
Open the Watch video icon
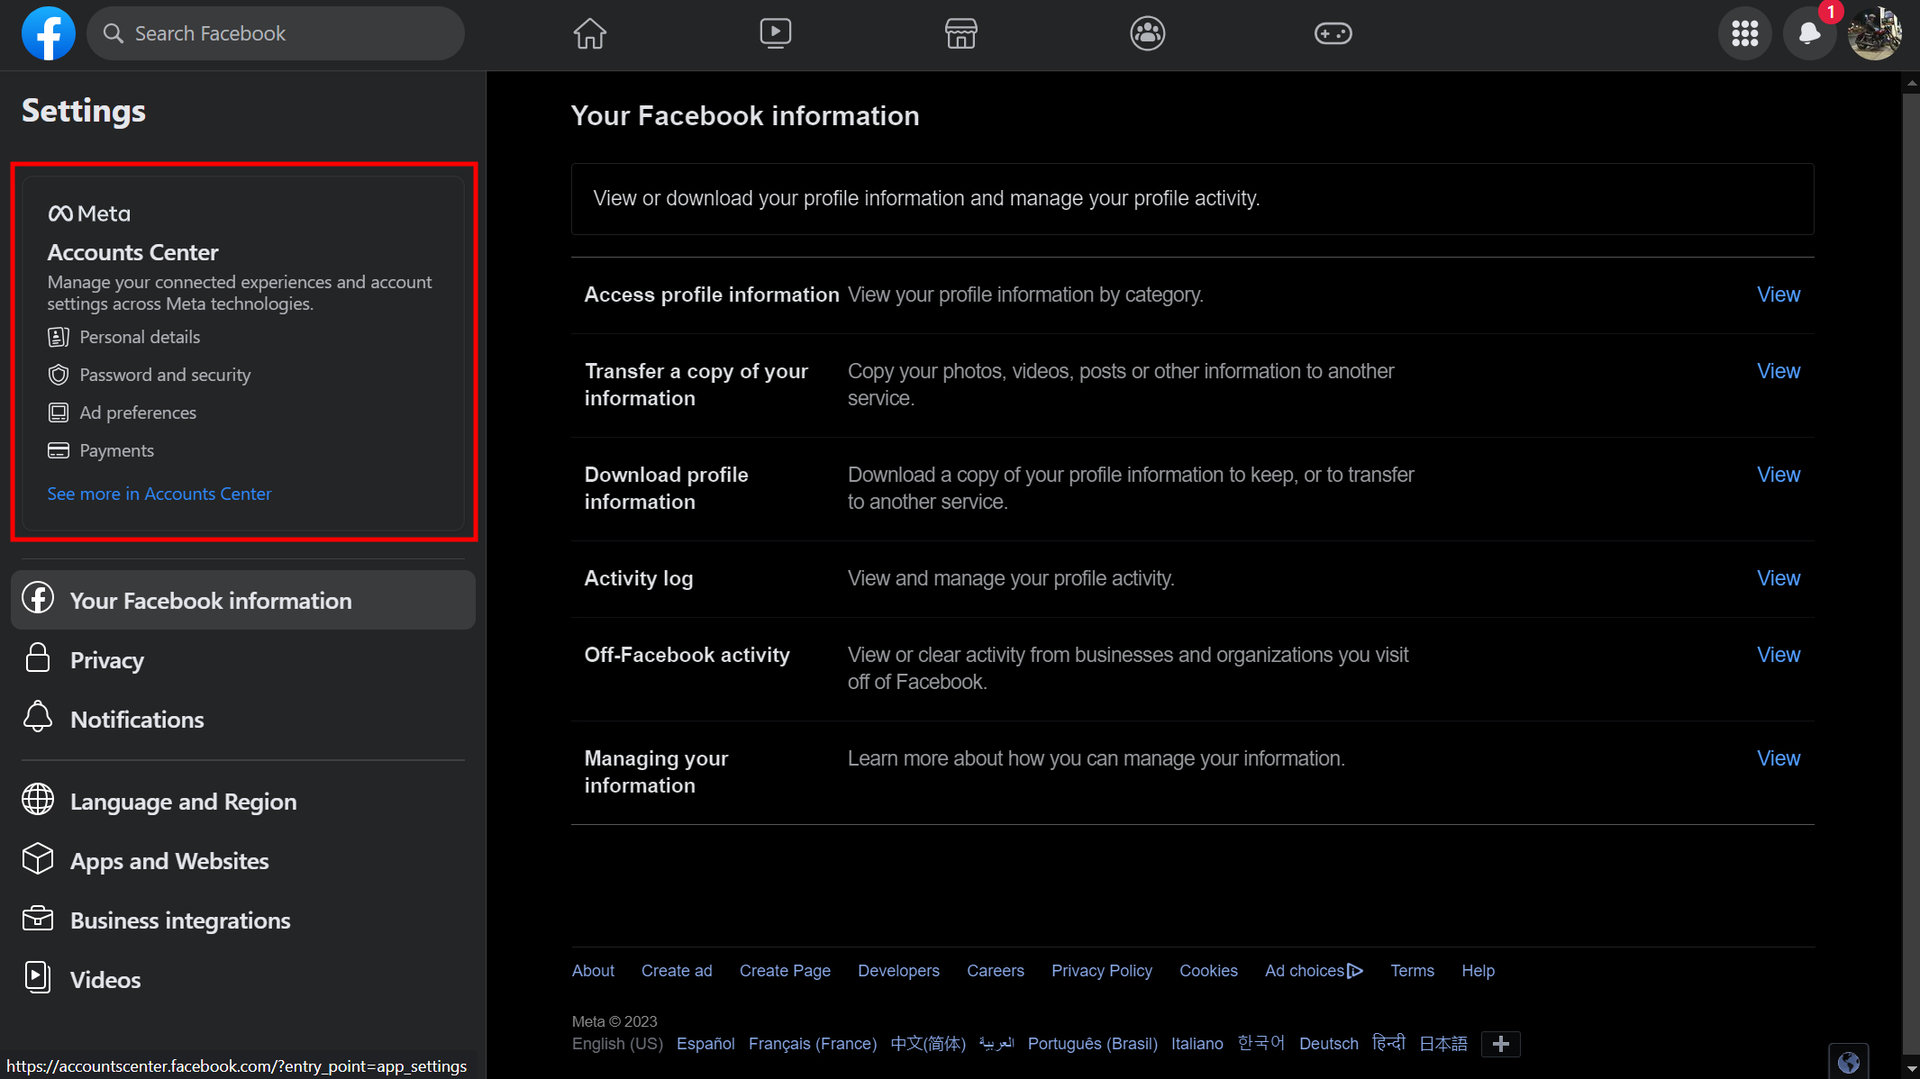click(x=775, y=34)
